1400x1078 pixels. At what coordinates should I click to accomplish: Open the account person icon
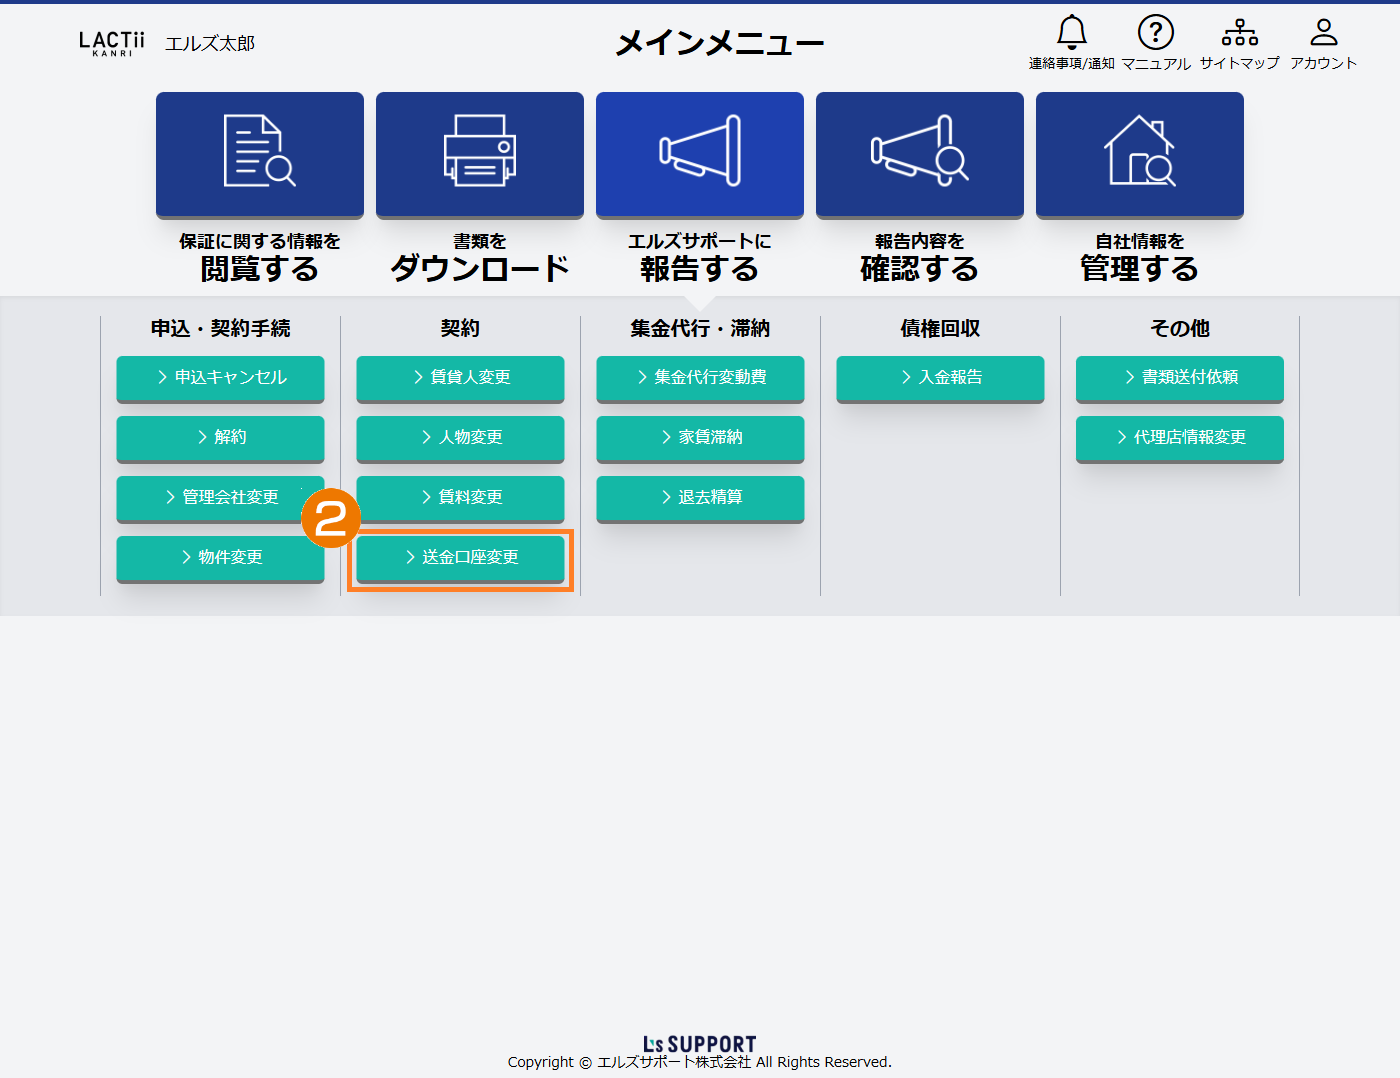(x=1323, y=34)
